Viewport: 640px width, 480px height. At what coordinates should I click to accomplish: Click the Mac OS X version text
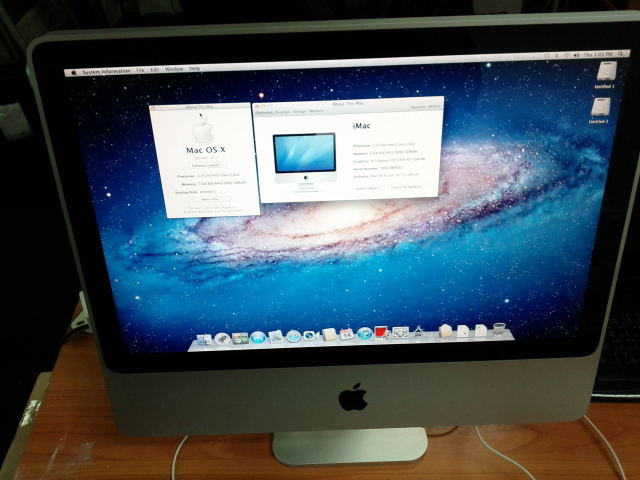[x=206, y=158]
